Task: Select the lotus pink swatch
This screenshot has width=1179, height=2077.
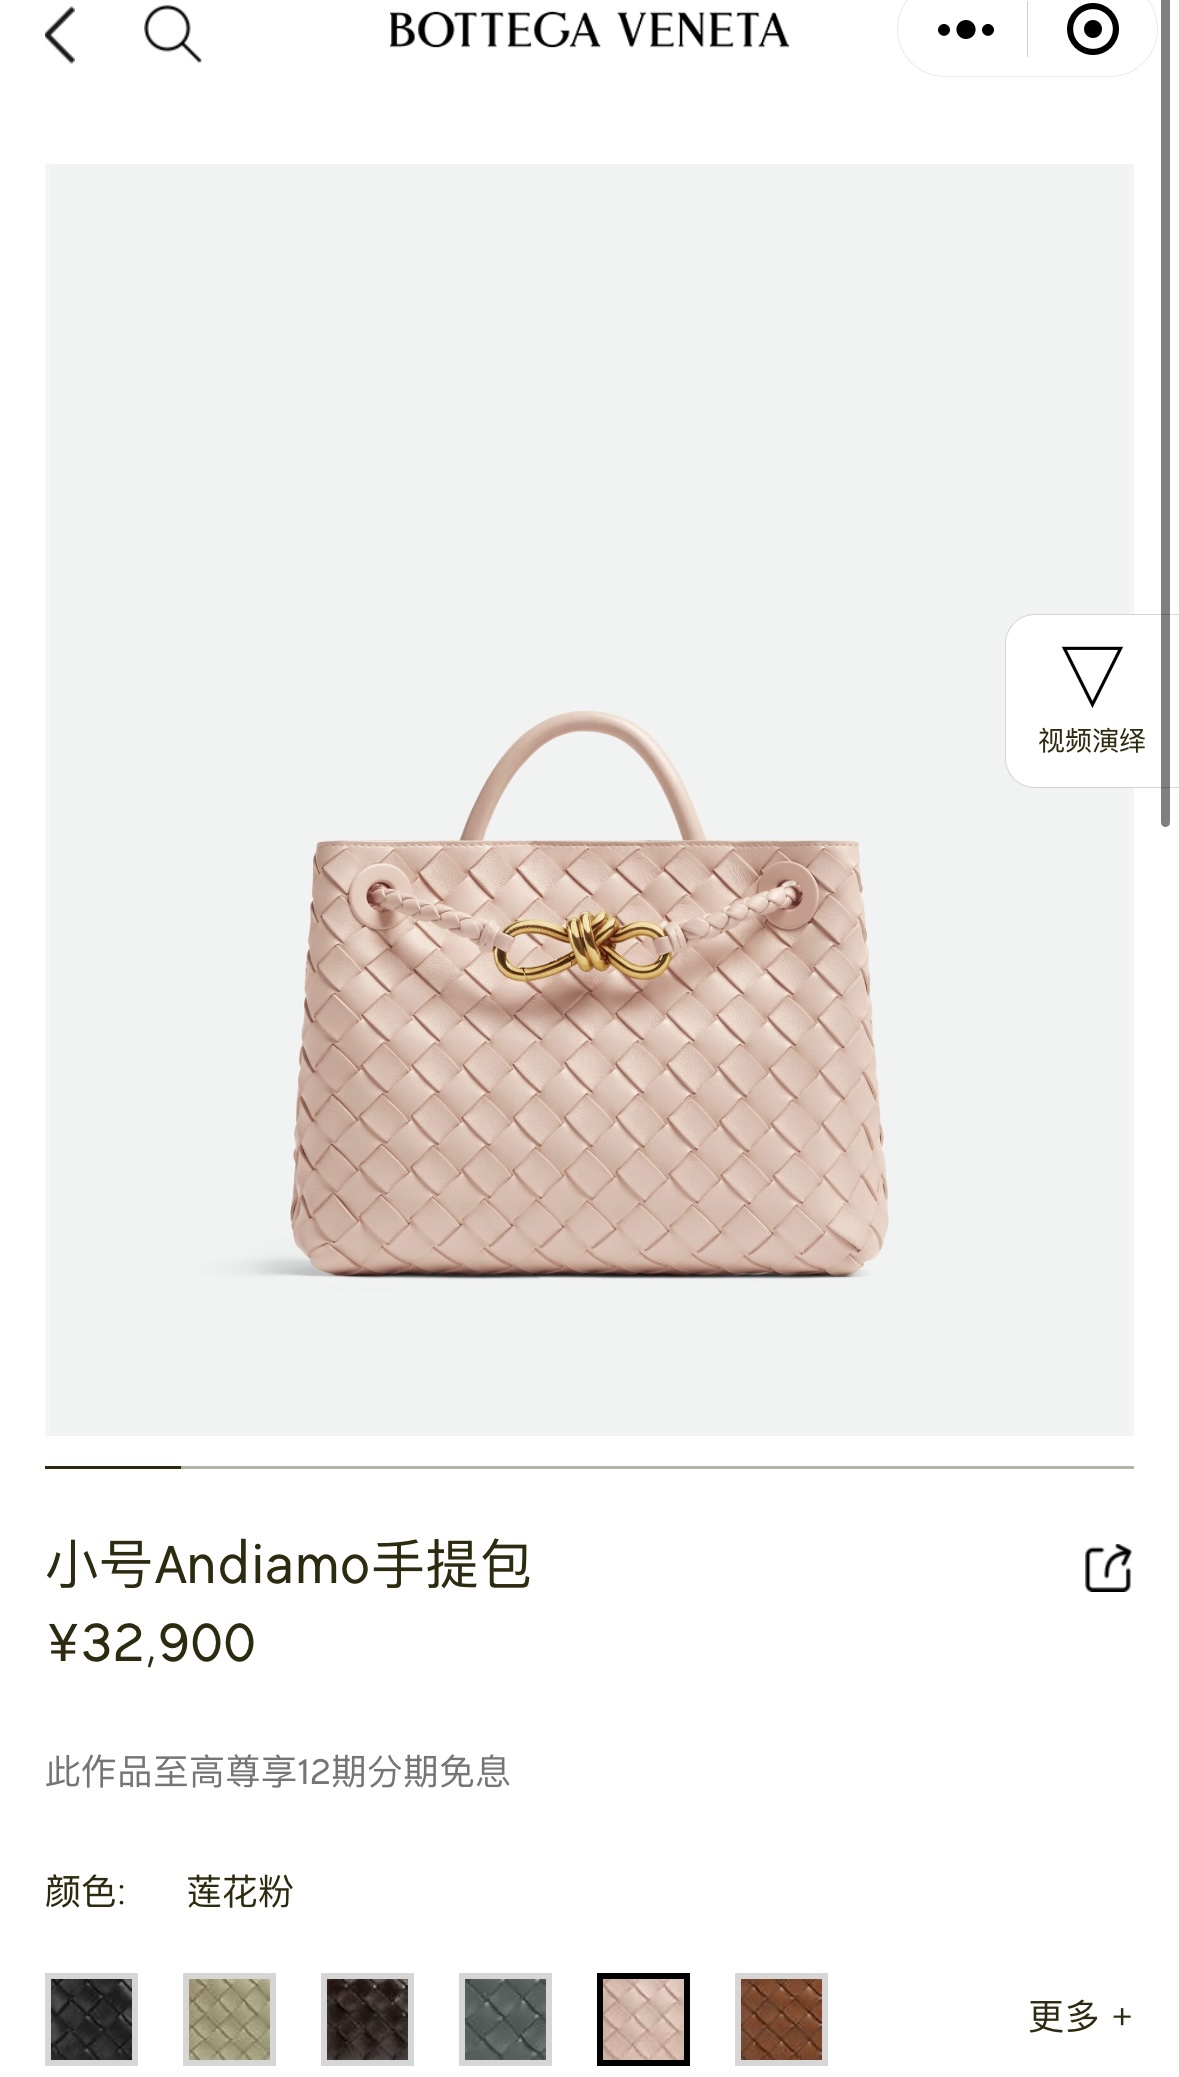Action: click(643, 2019)
